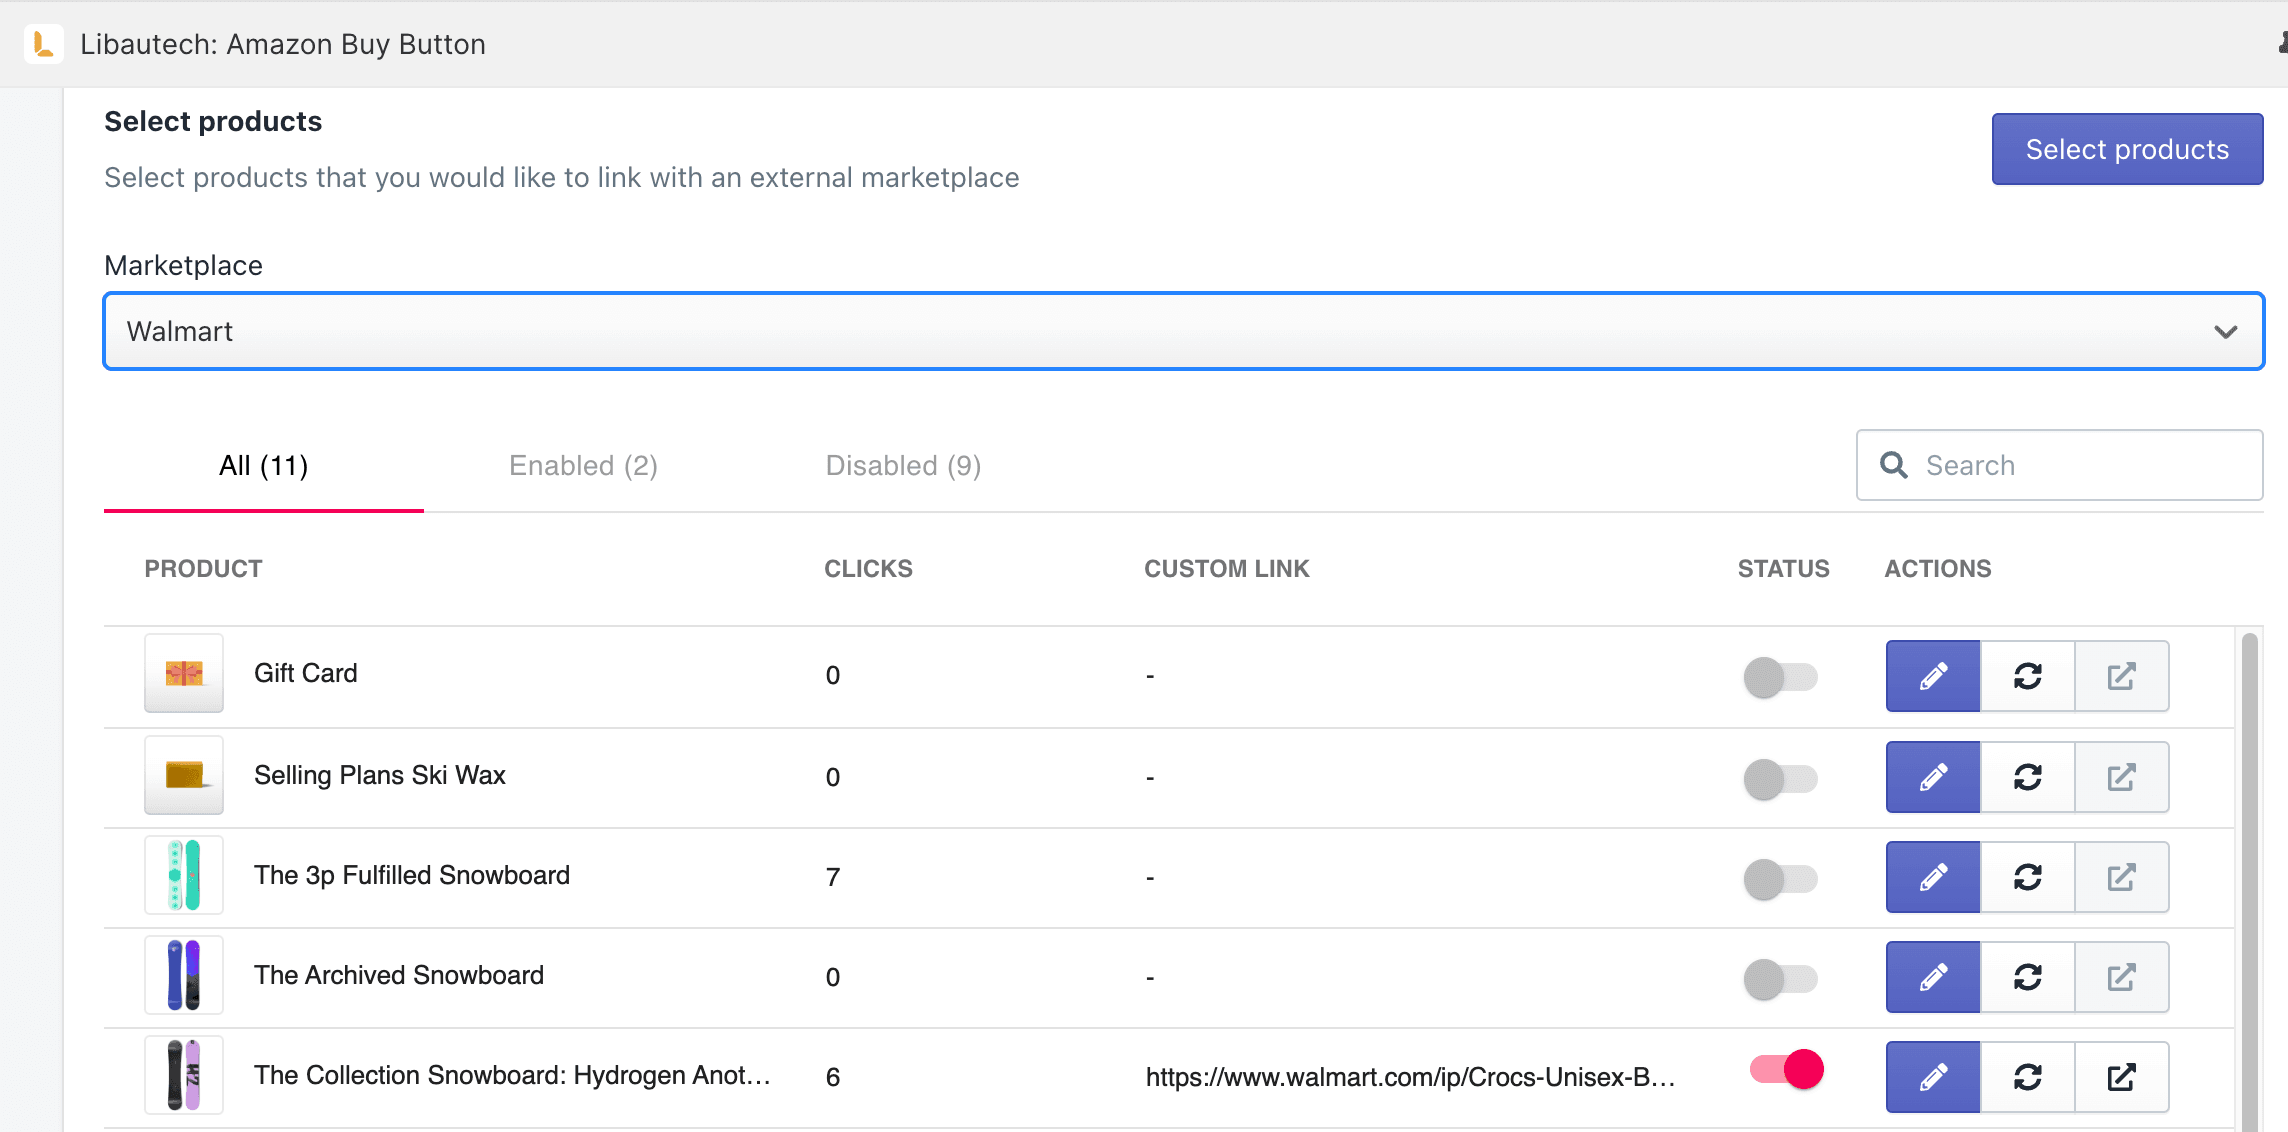Open external link for 3p Fulfilled Snowboard

click(x=2121, y=877)
